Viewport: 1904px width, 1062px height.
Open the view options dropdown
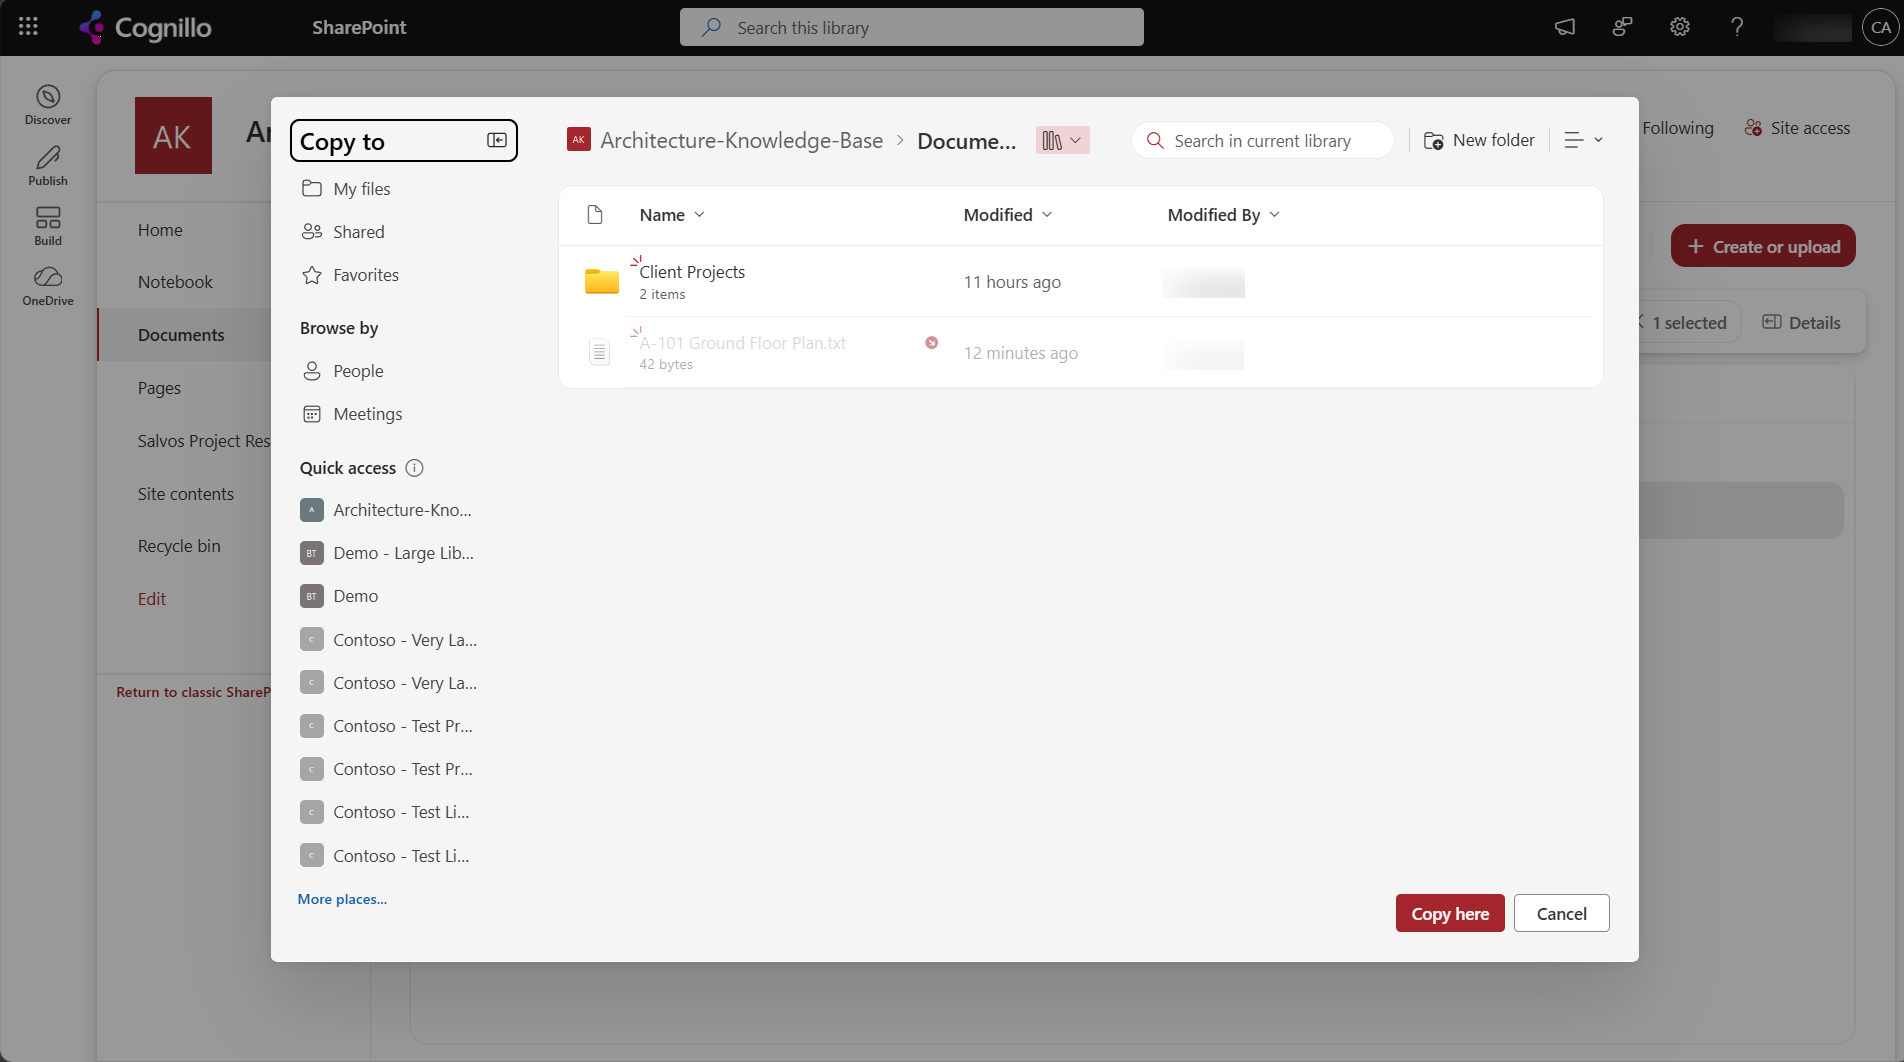tap(1583, 140)
